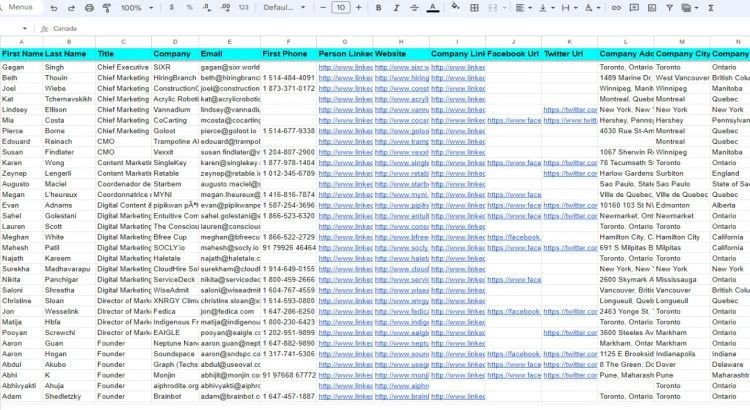Viewport: 750px width, 410px height.
Task: Click the Menus search box
Action: click(20, 8)
